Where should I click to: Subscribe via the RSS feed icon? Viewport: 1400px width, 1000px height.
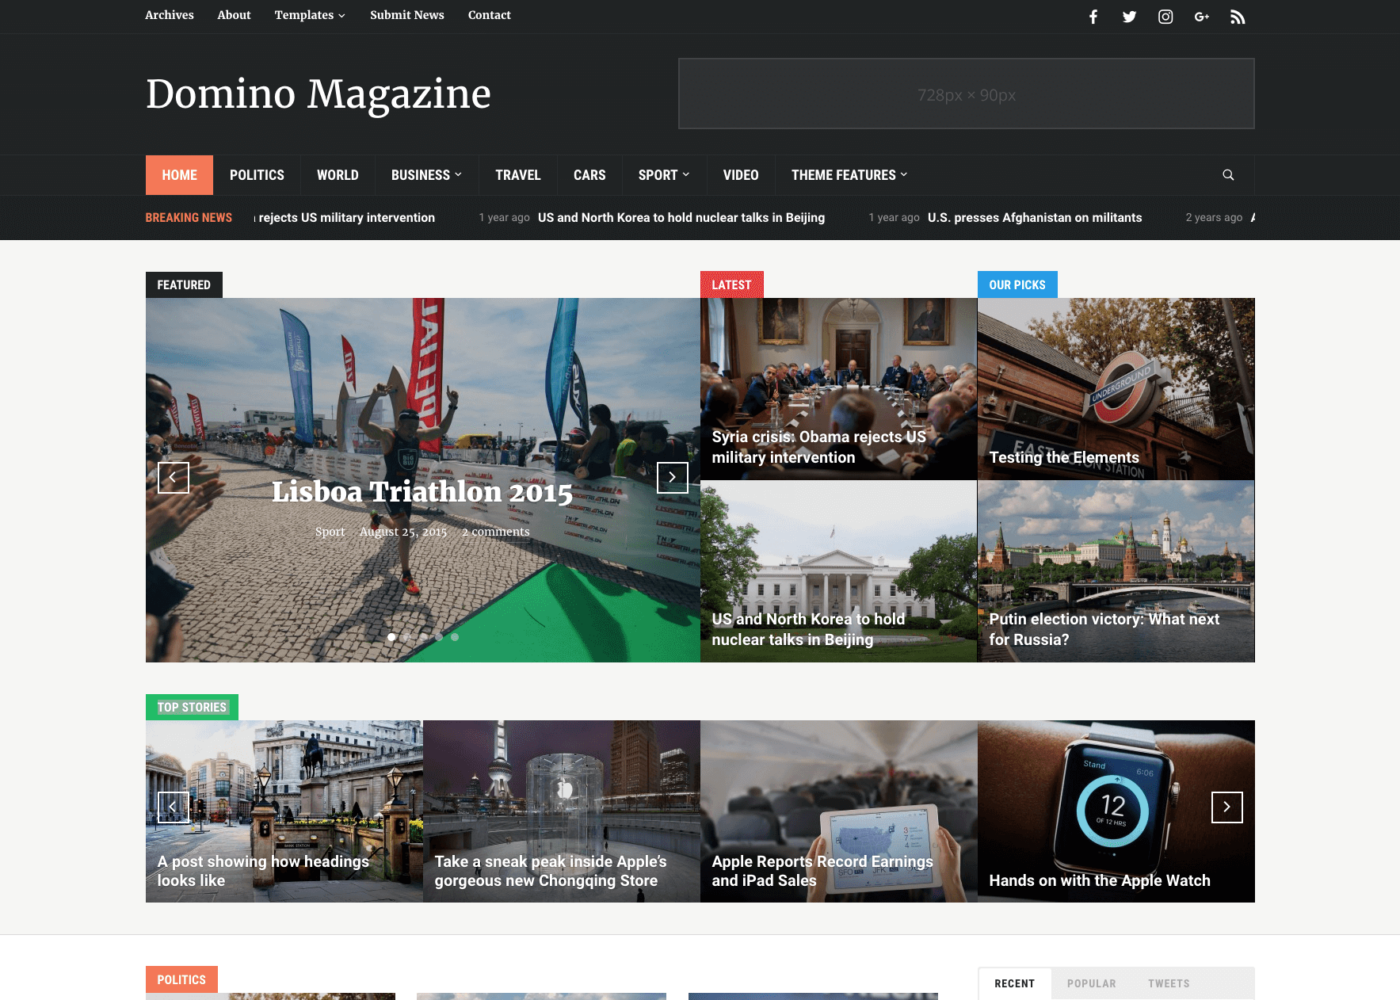coord(1237,16)
